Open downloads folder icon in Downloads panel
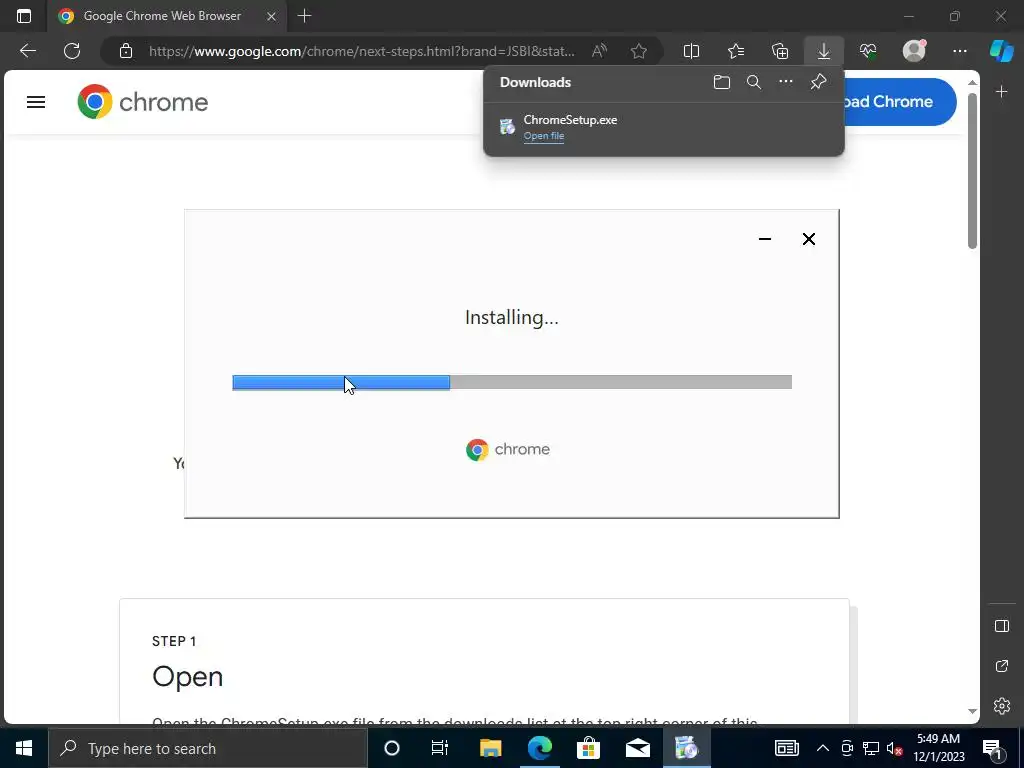The image size is (1024, 768). [x=722, y=82]
